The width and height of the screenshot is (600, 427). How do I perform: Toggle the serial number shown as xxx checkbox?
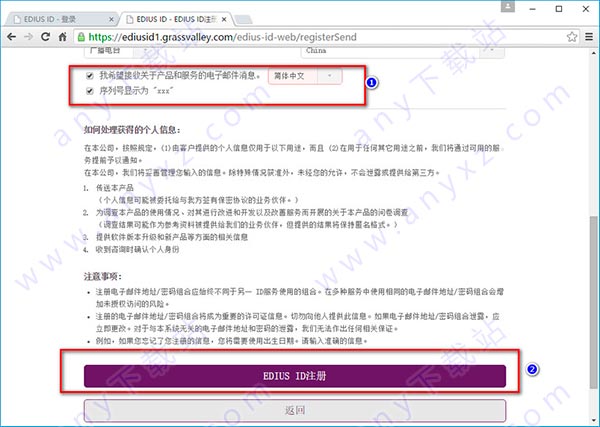90,91
